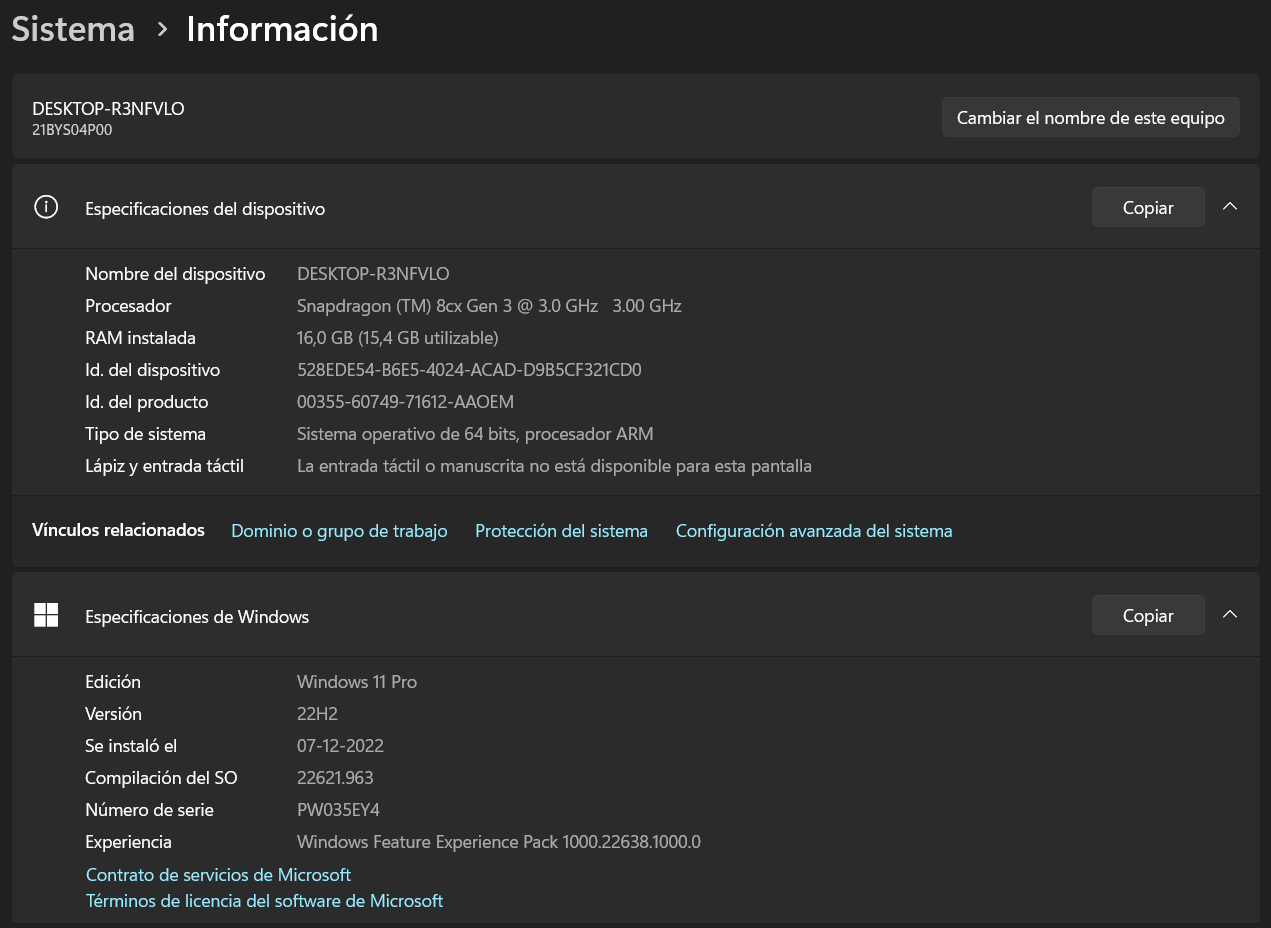The image size is (1271, 928).
Task: Open Contrato de servicios de Microsoft
Action: click(x=218, y=875)
